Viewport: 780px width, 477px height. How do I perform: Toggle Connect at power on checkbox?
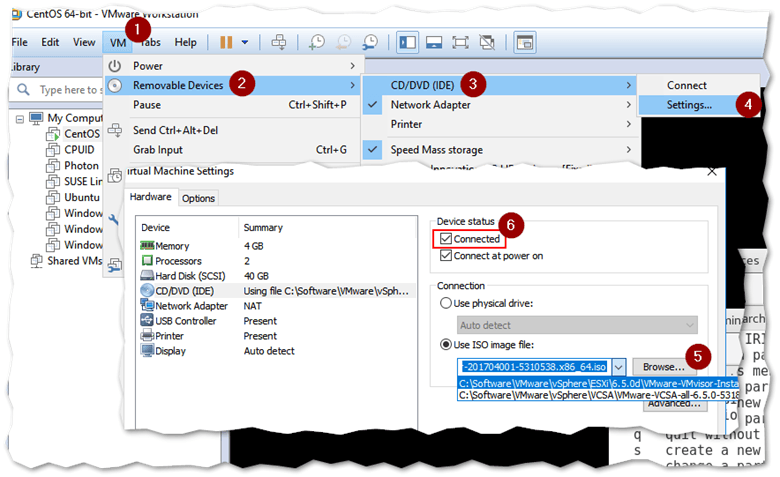446,256
